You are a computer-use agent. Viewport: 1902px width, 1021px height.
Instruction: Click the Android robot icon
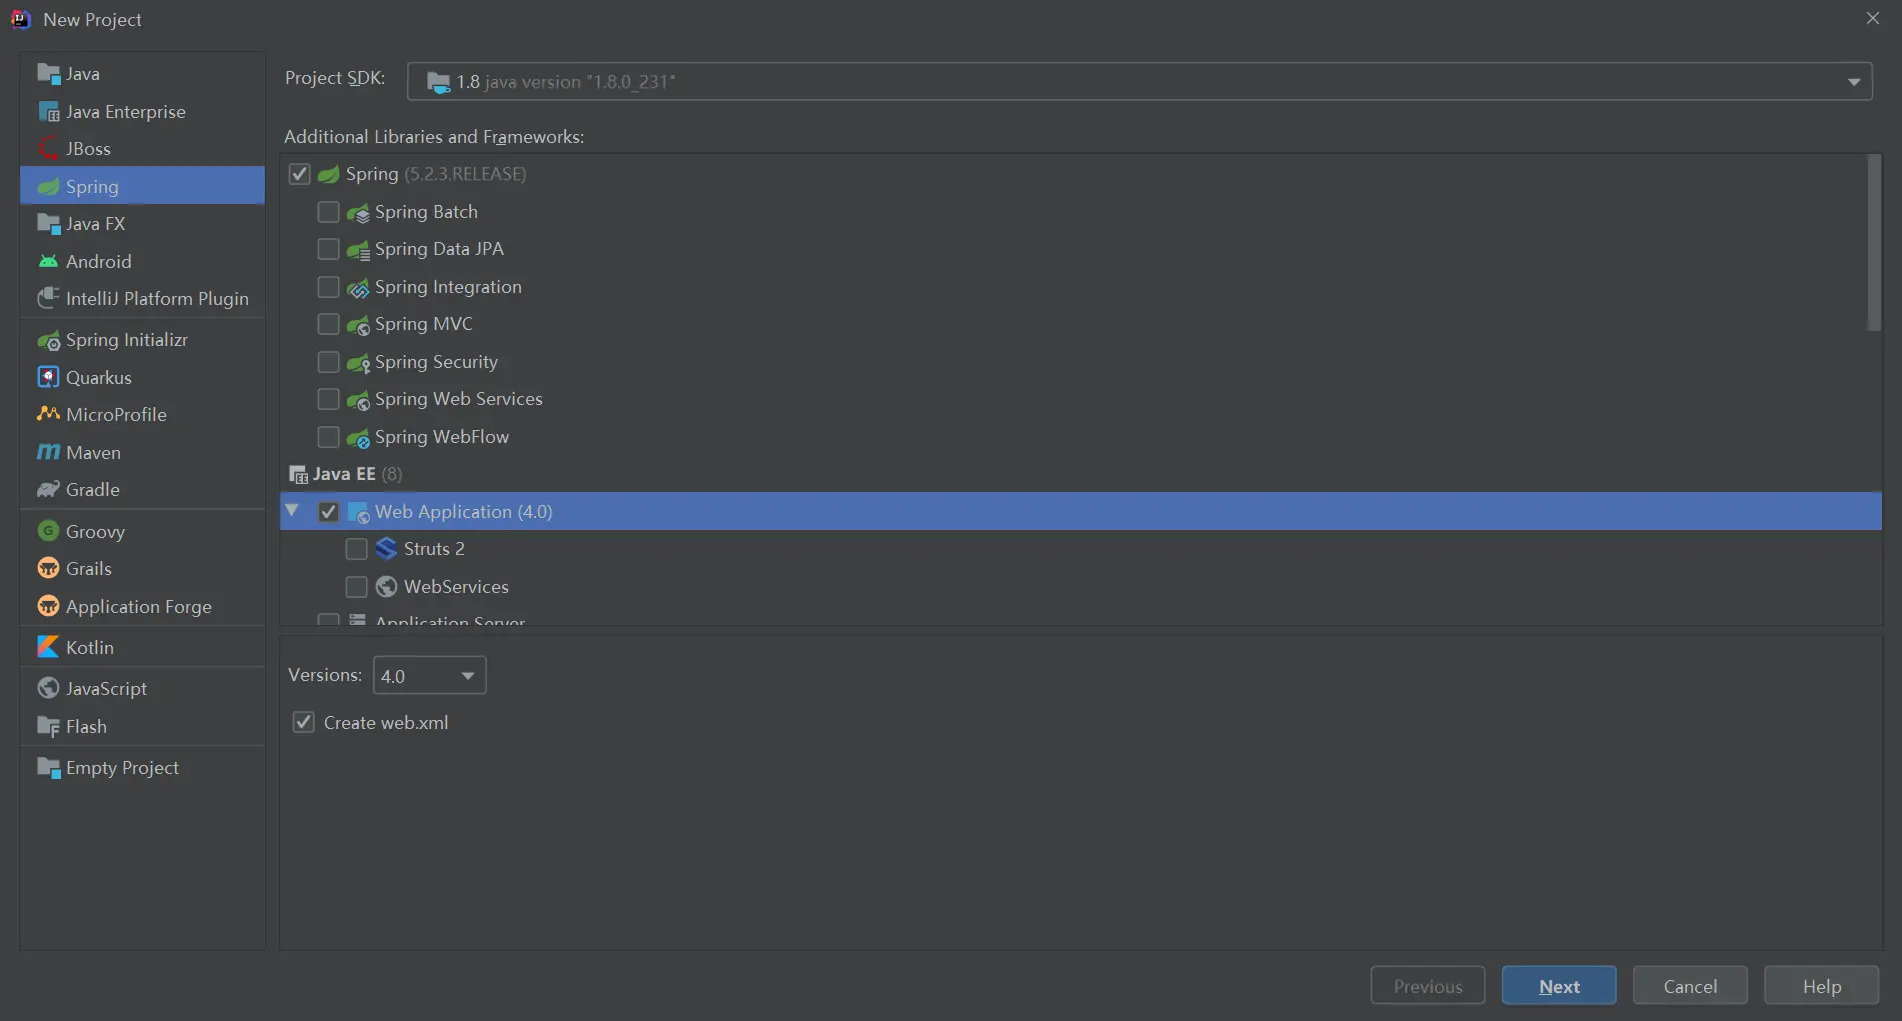pos(48,262)
